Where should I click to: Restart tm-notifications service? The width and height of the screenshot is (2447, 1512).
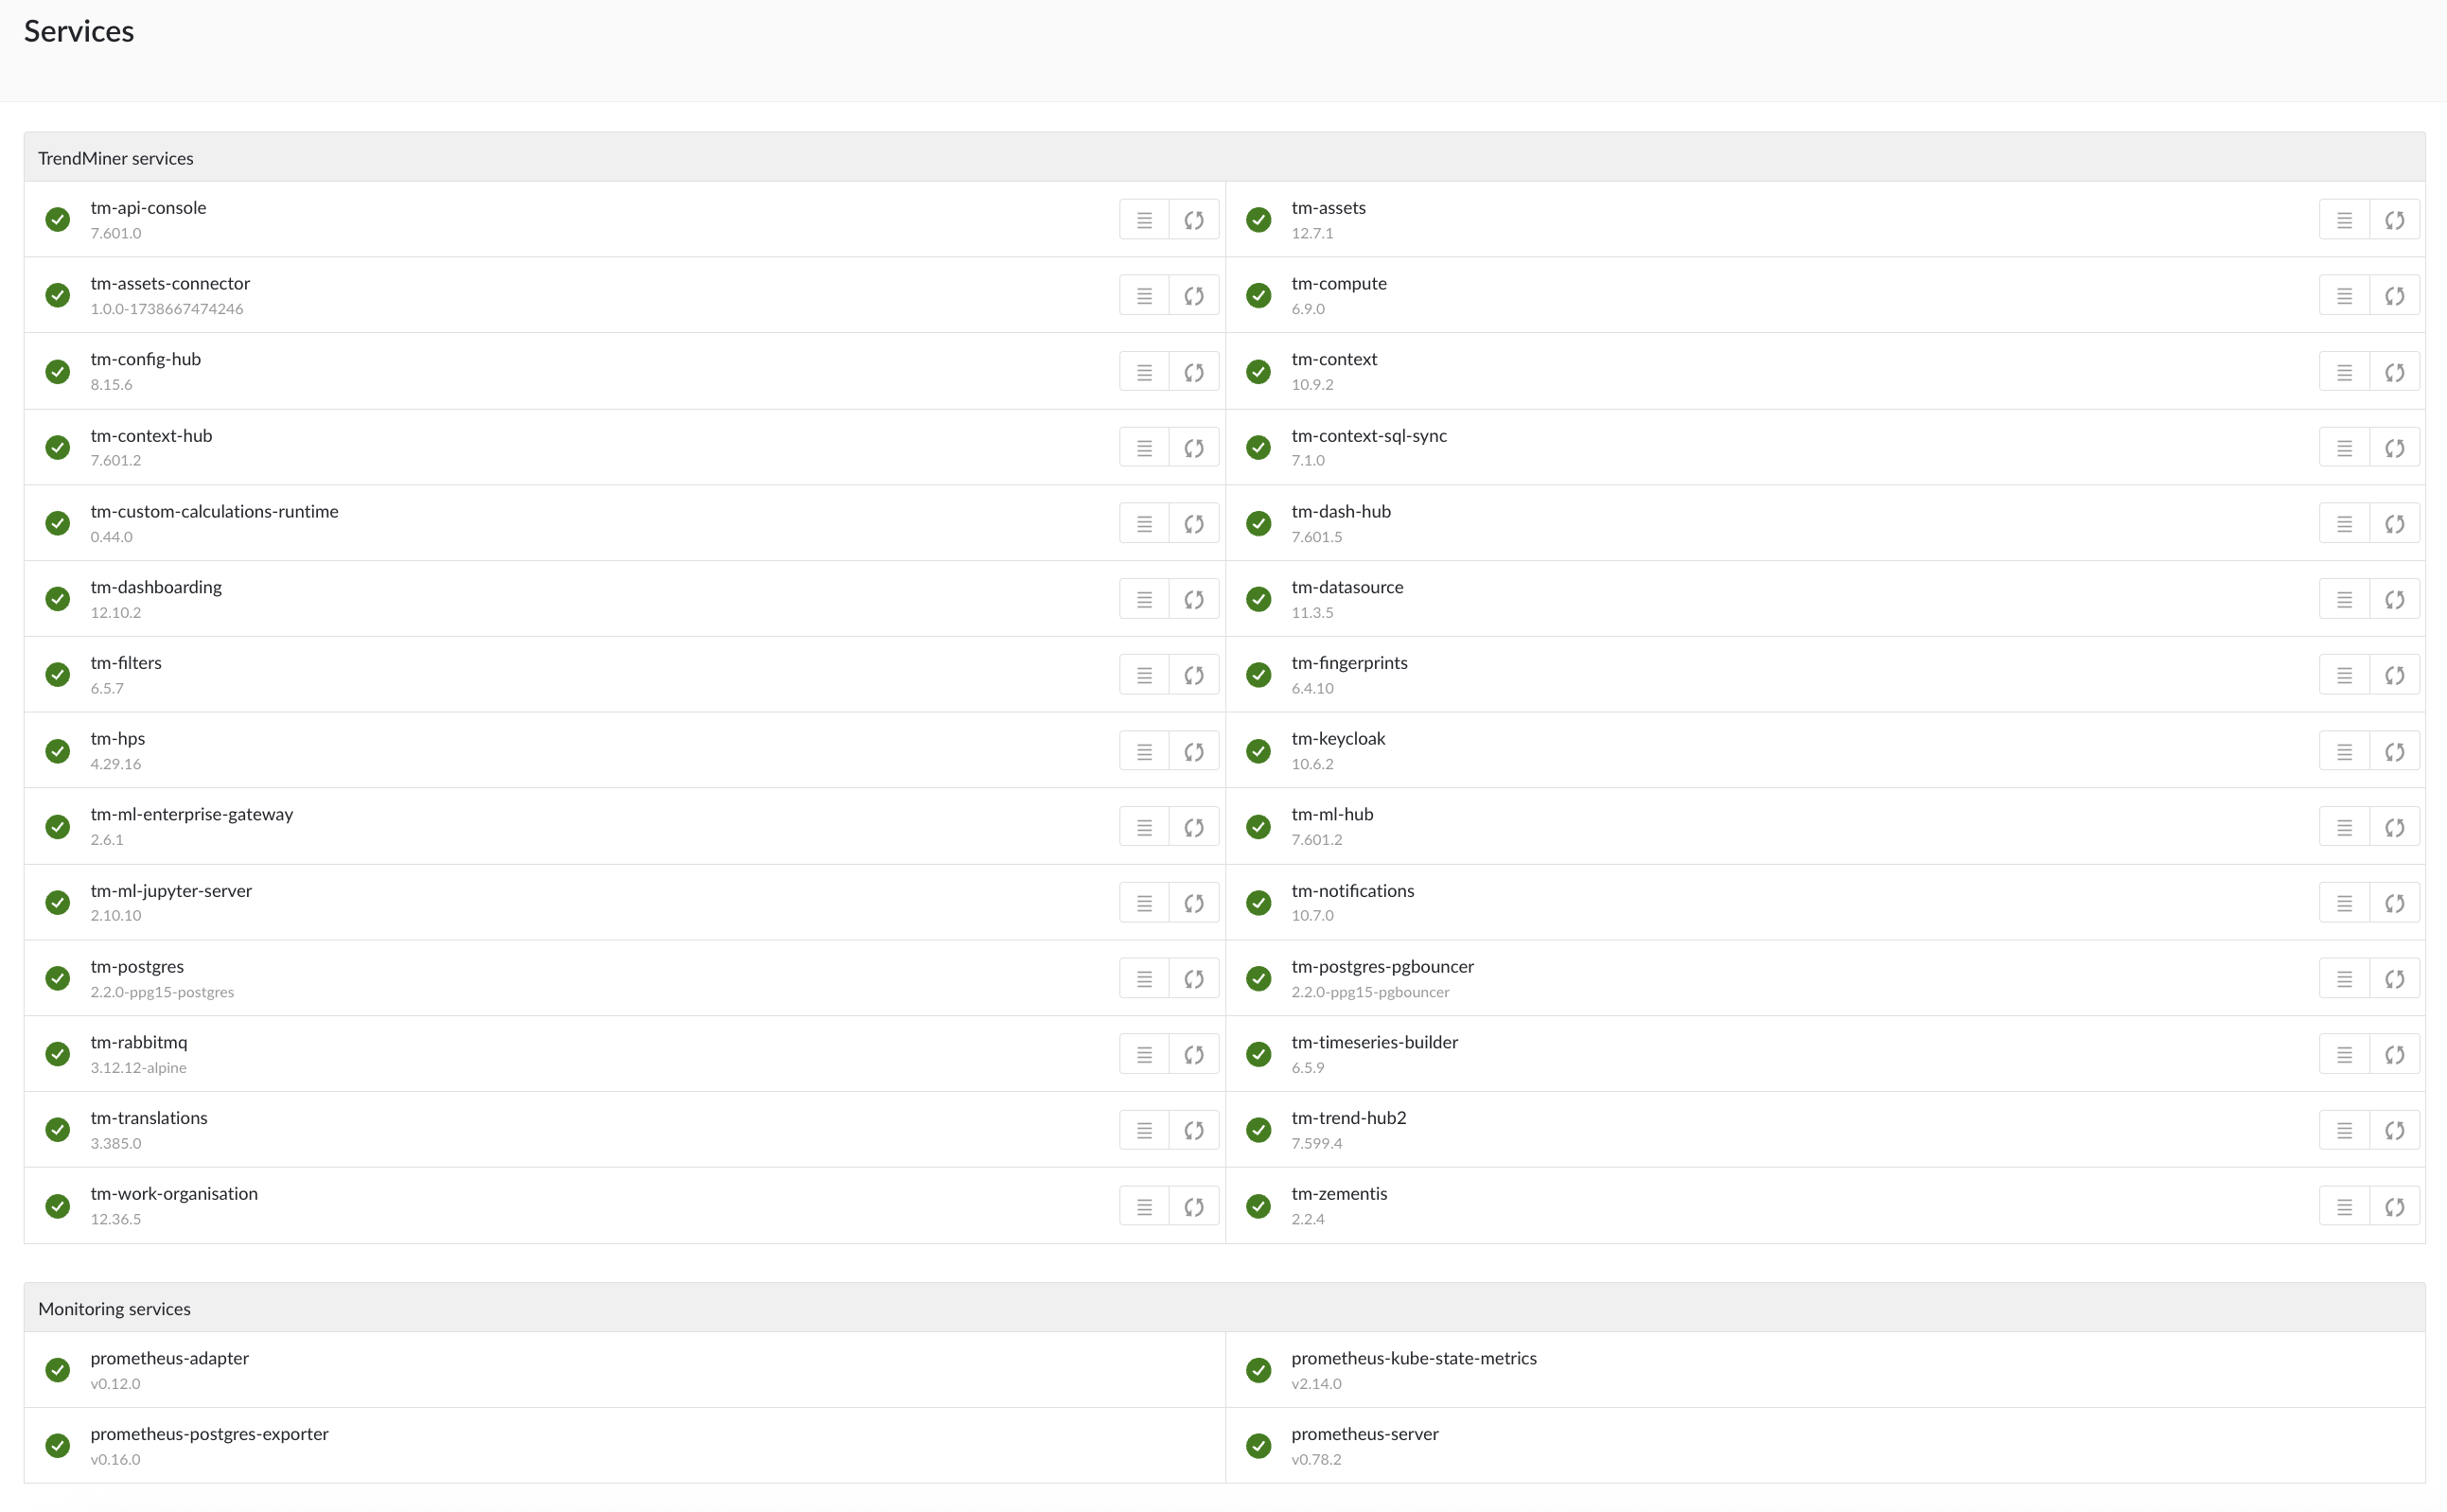click(2394, 903)
